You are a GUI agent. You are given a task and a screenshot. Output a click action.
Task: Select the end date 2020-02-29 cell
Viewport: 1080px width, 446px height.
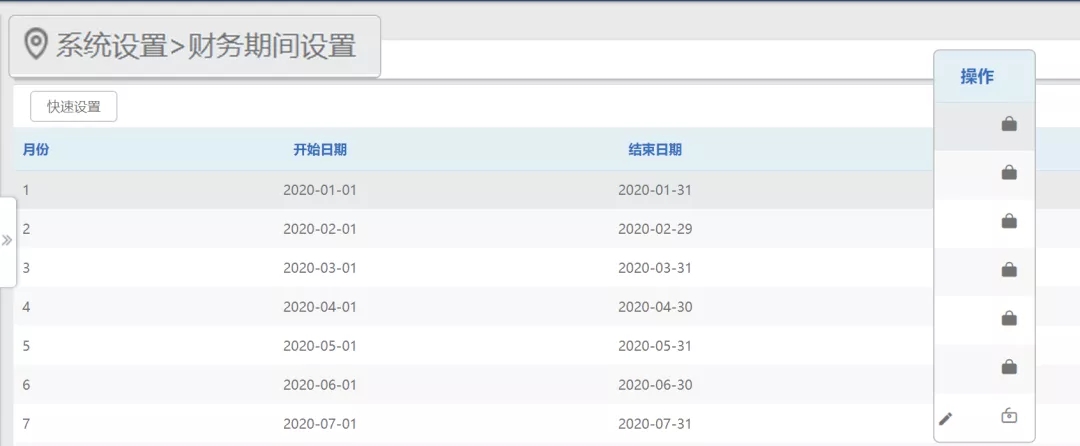pyautogui.click(x=655, y=228)
